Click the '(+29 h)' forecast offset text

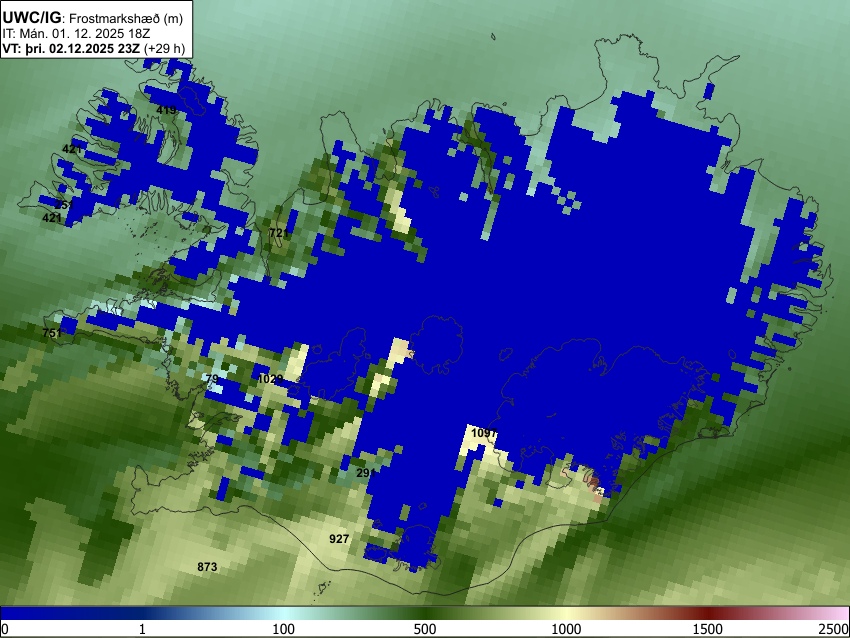[x=164, y=48]
